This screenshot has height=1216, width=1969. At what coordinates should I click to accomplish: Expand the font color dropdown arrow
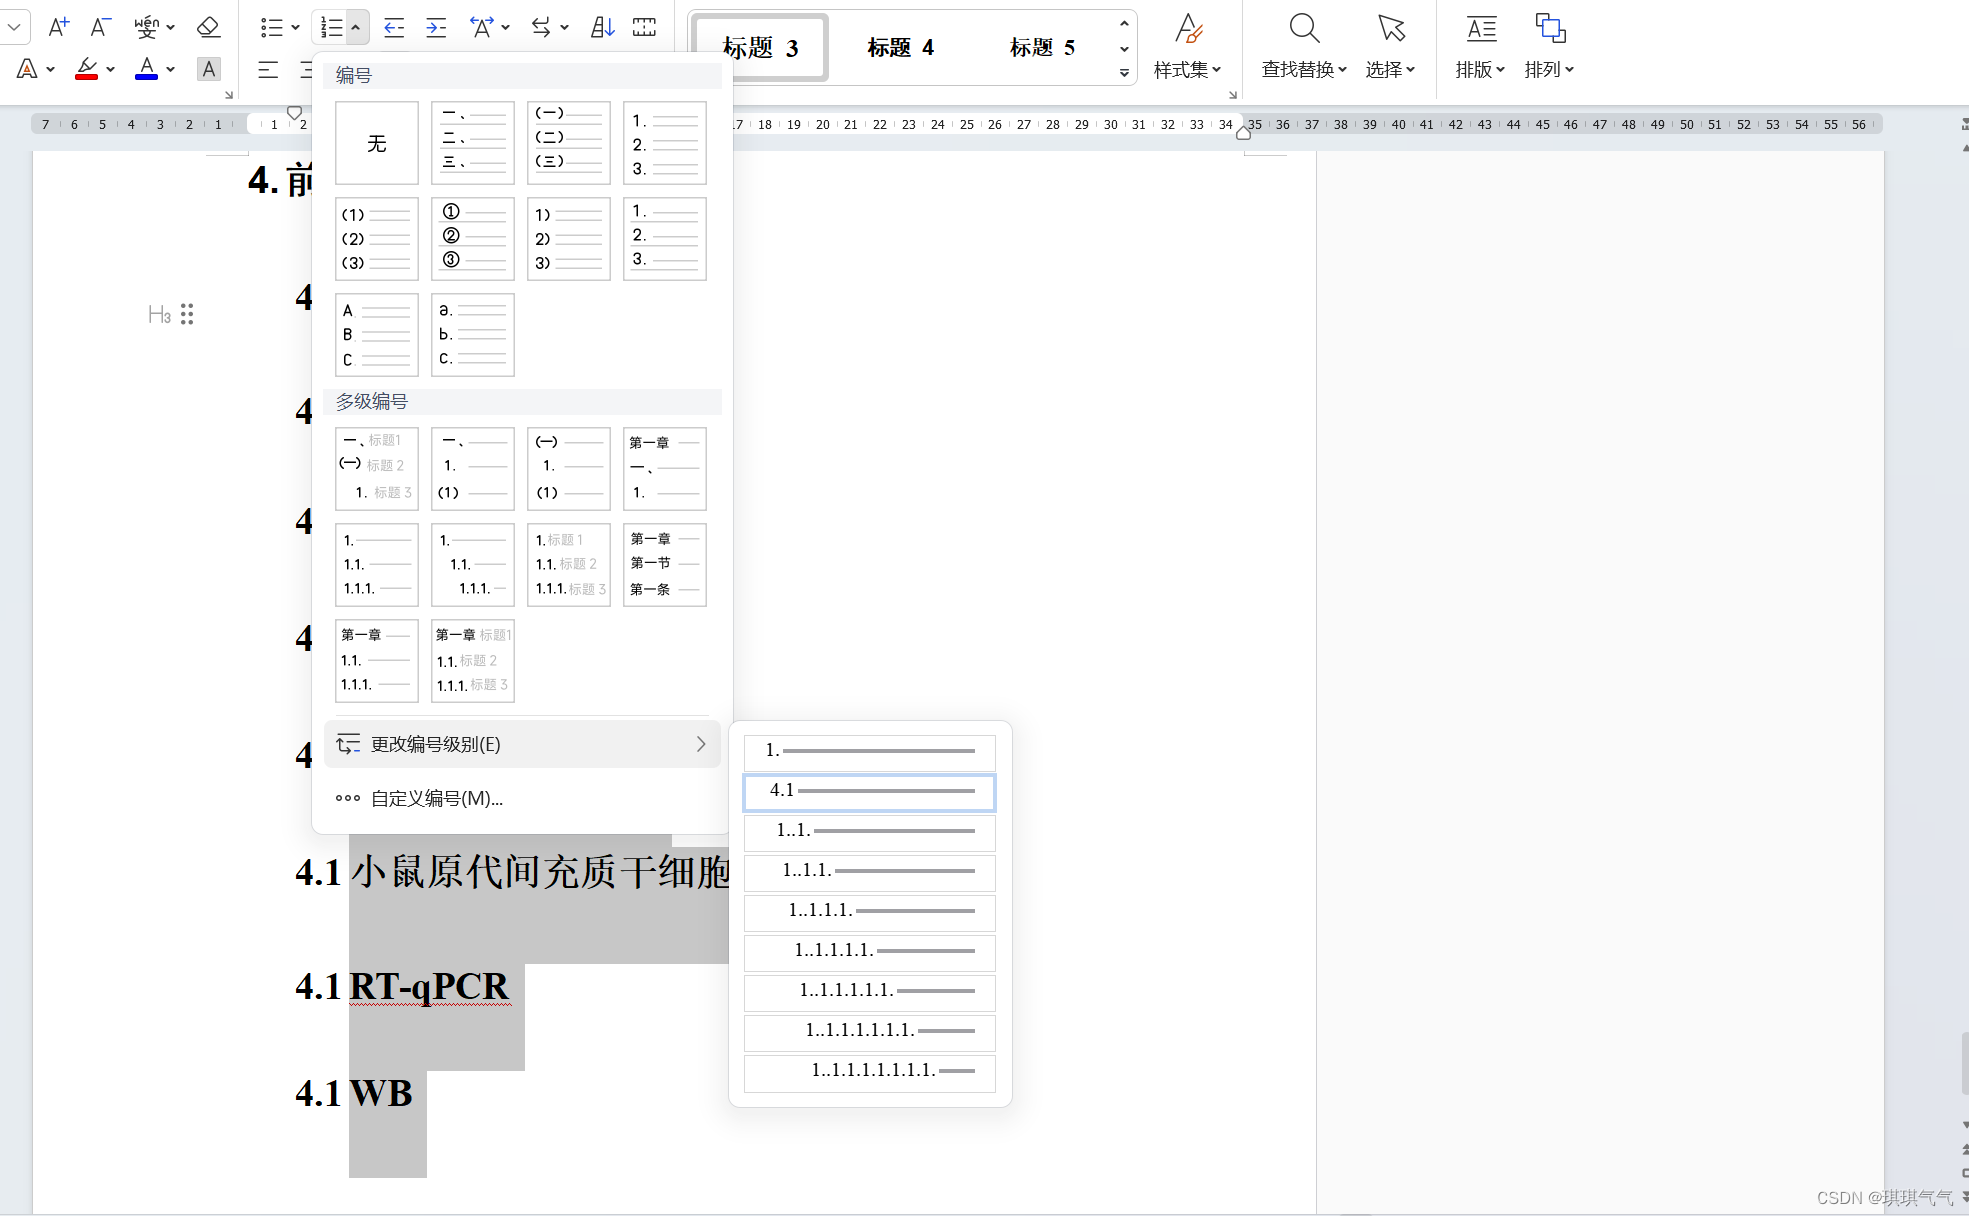[x=171, y=70]
